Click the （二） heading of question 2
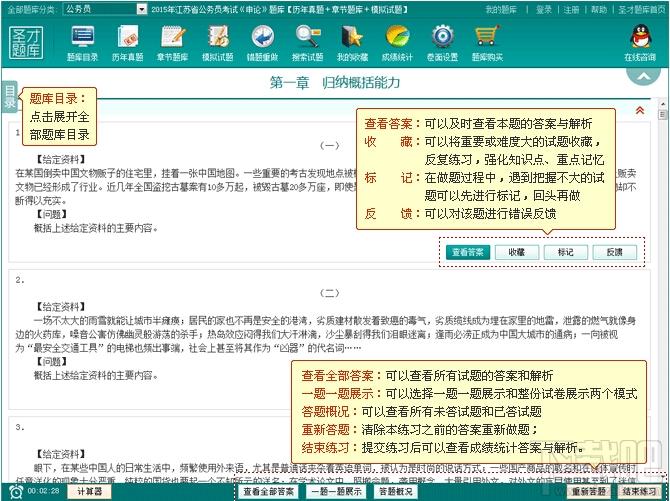The width and height of the screenshot is (670, 501). (329, 293)
